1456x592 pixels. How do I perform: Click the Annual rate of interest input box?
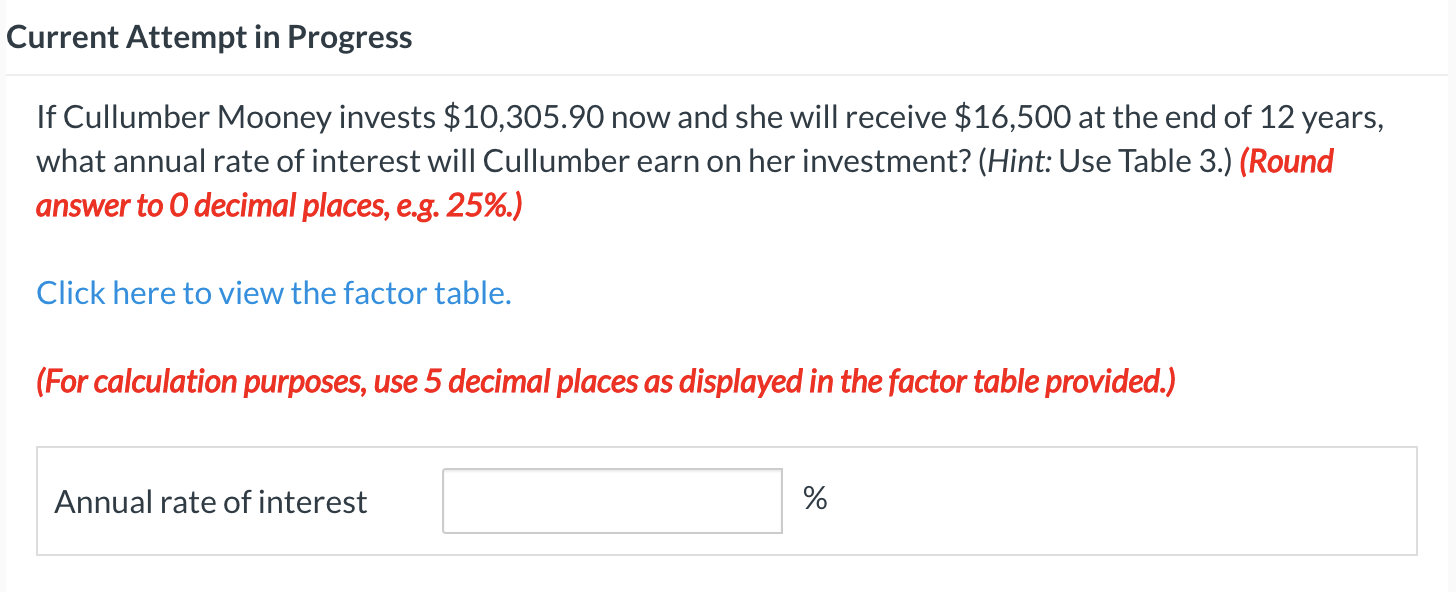(611, 500)
